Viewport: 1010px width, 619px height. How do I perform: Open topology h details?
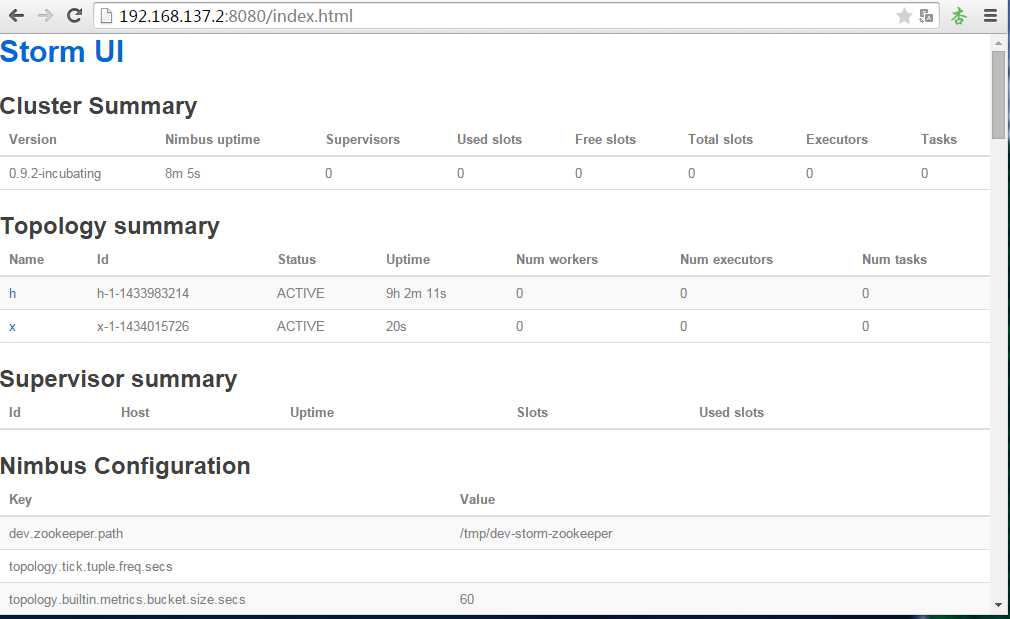coord(12,294)
